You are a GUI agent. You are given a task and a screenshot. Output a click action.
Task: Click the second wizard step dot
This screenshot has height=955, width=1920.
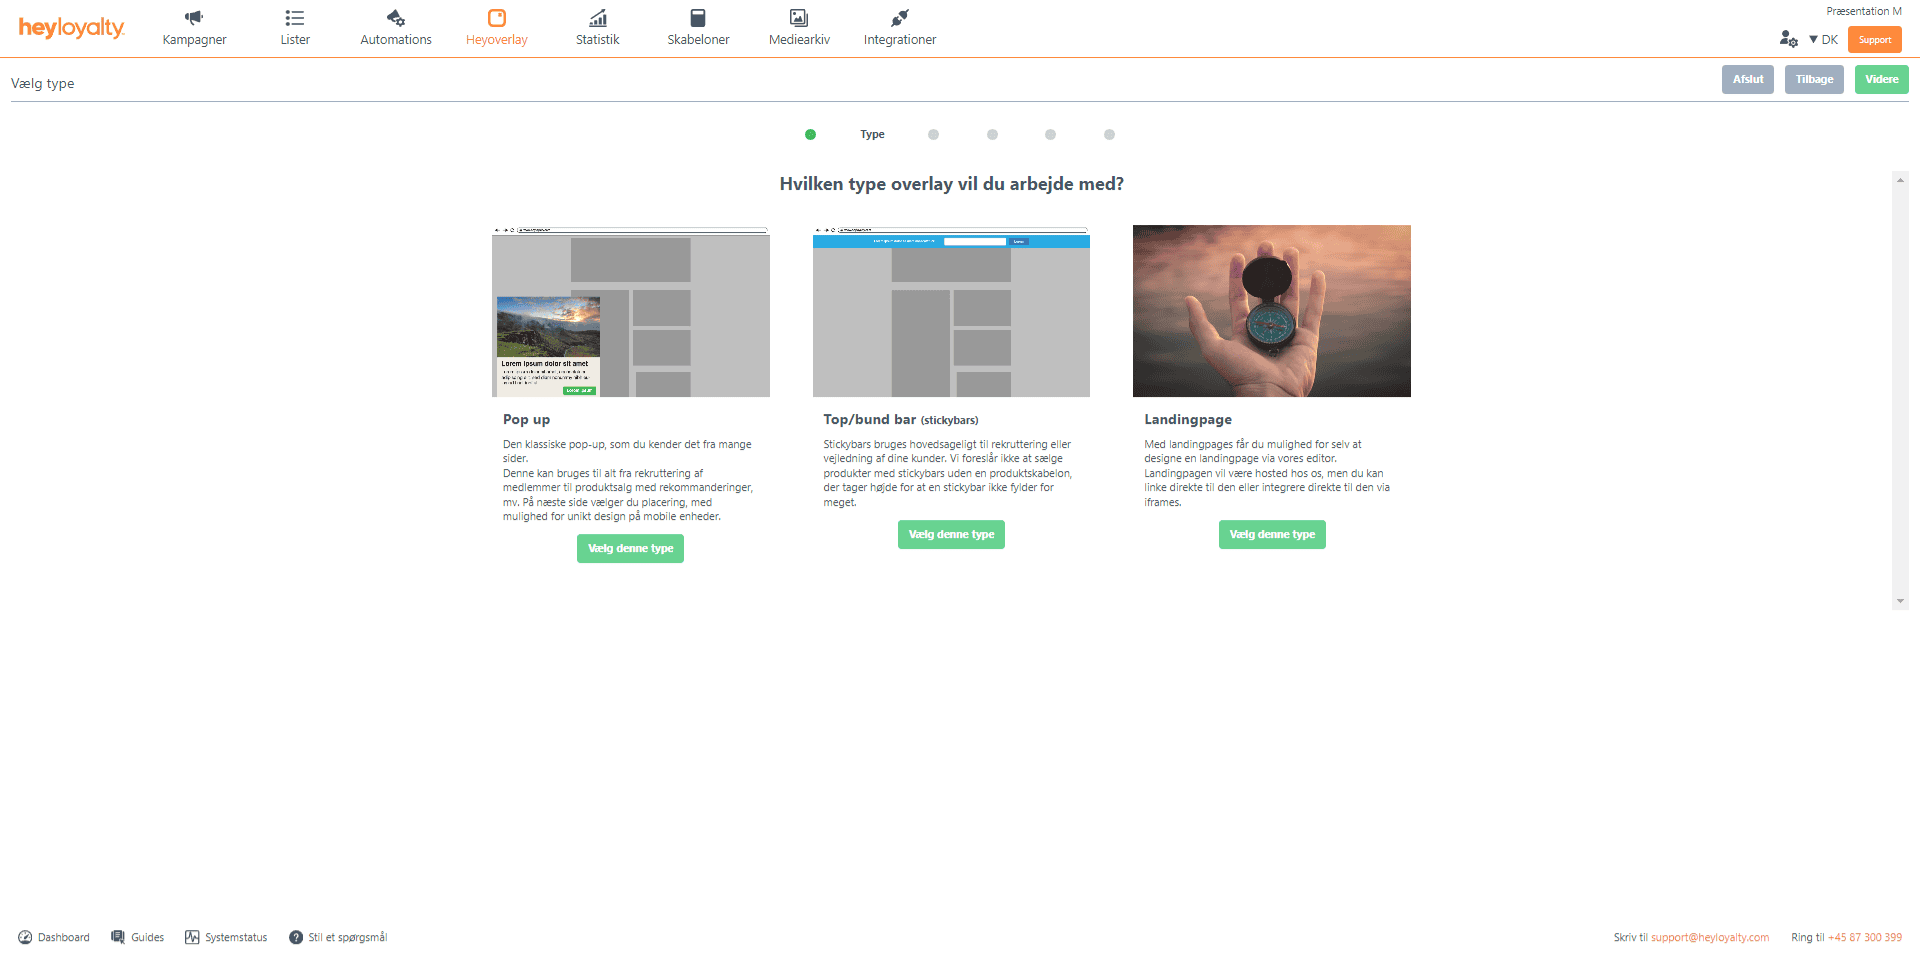tap(933, 135)
